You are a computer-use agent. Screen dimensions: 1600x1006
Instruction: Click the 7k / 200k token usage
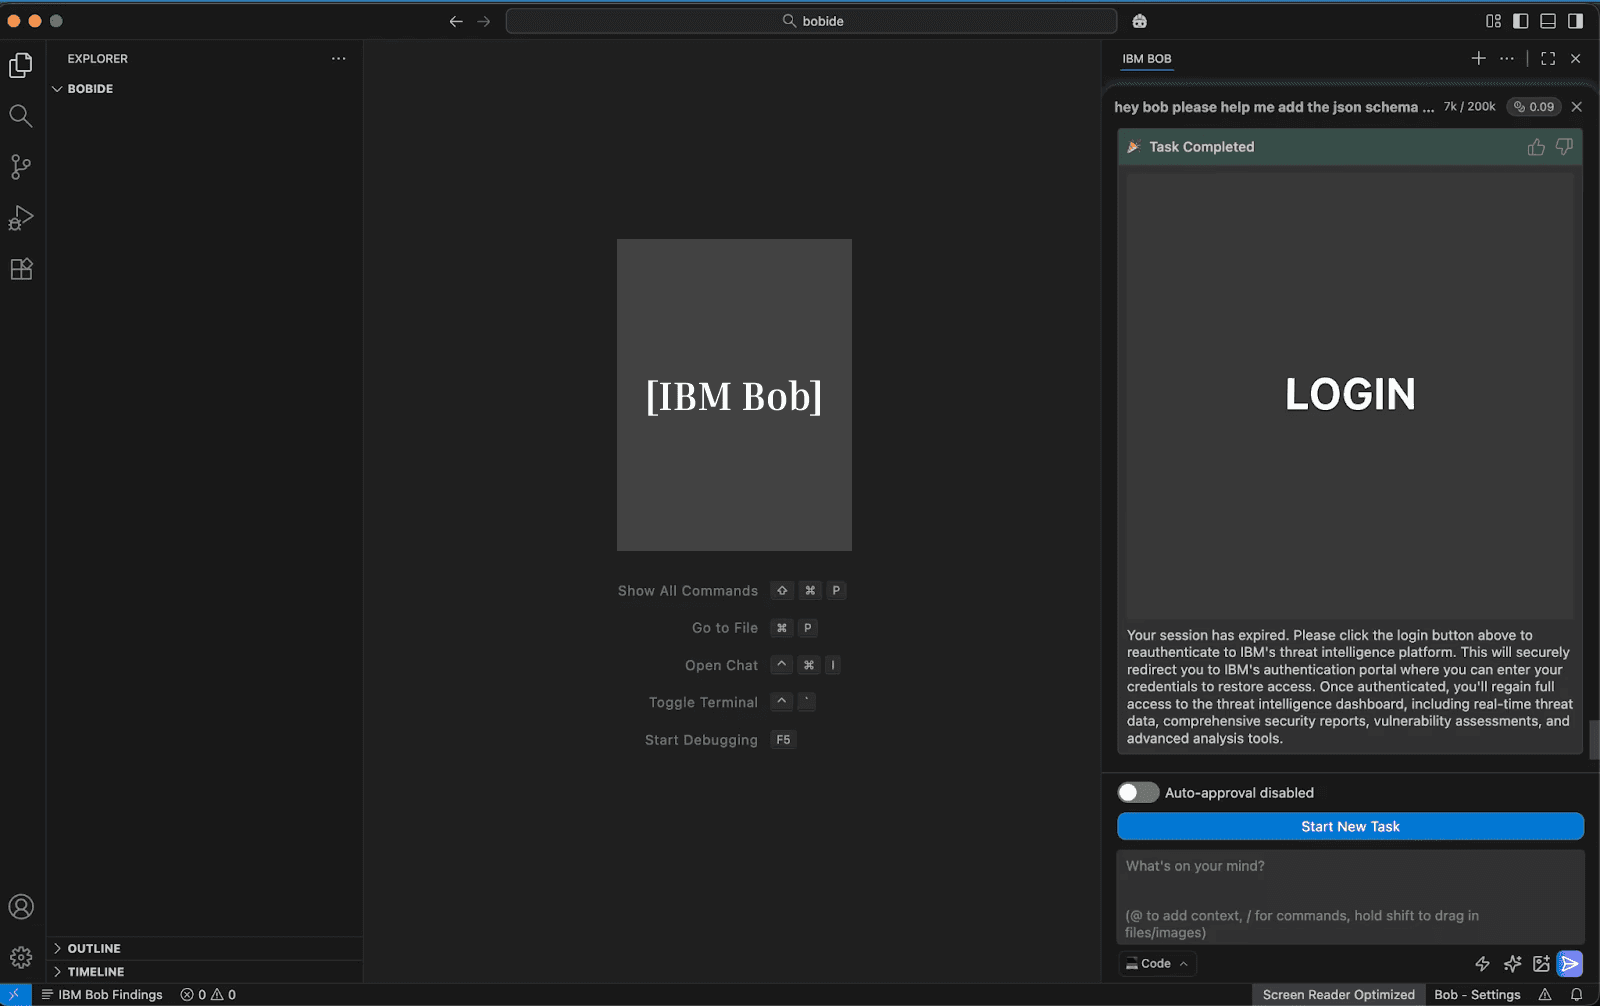tap(1469, 107)
